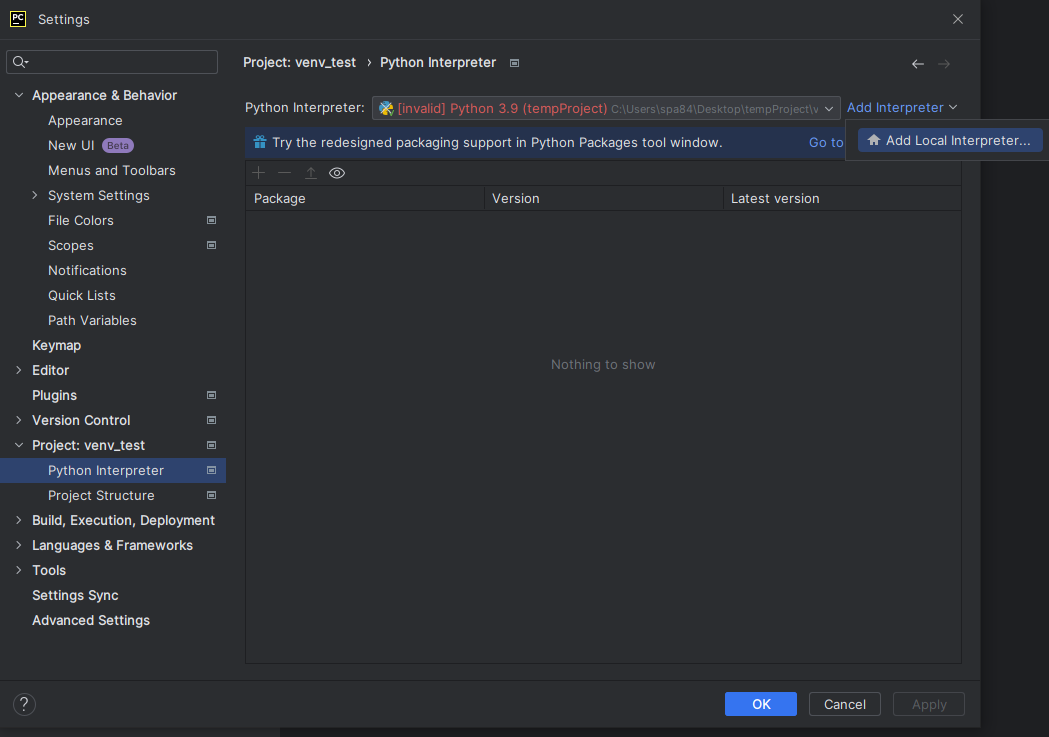Viewport: 1049px width, 737px height.
Task: Sort by the Latest version column header
Action: click(x=842, y=199)
